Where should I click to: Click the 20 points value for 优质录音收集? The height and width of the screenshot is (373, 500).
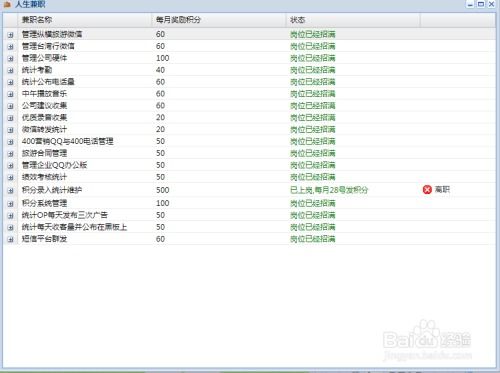[160, 117]
